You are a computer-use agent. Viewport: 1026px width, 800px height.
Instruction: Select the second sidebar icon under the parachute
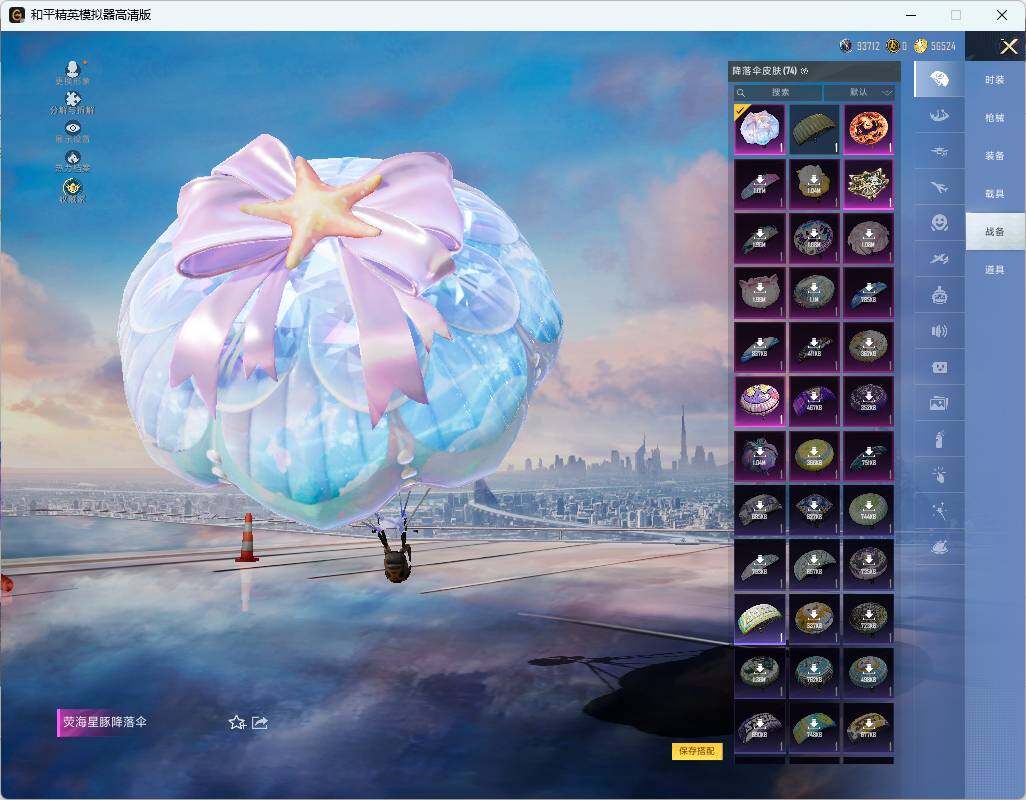tap(939, 116)
